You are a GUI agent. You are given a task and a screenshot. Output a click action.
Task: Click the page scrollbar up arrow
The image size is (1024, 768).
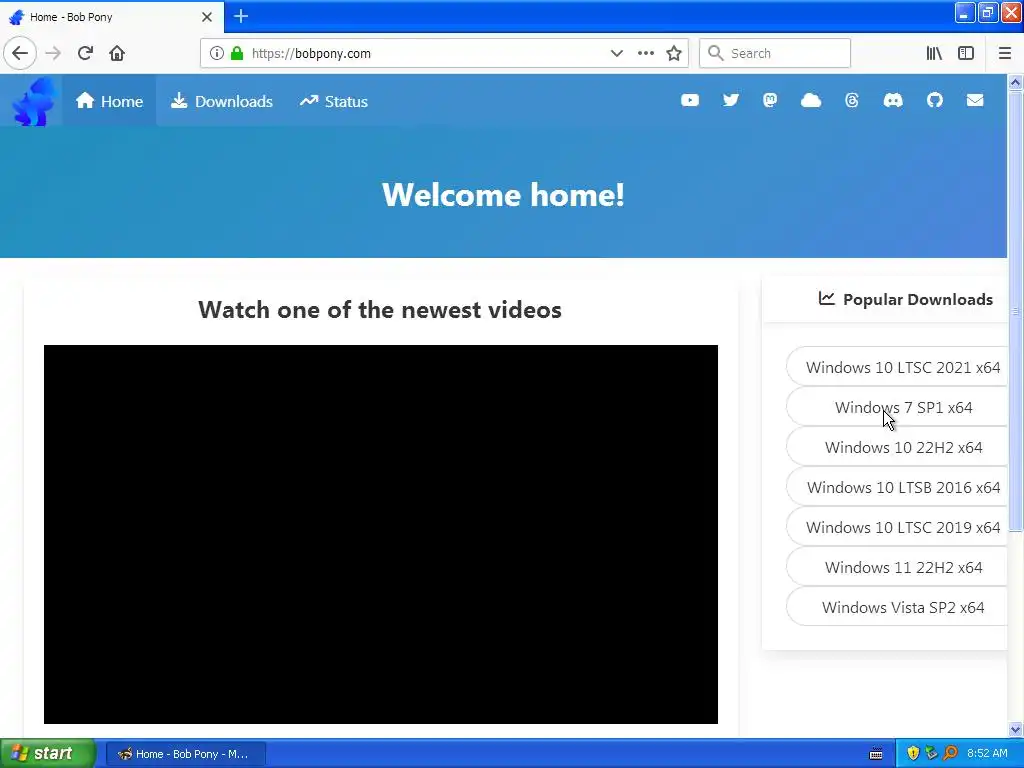click(1015, 82)
